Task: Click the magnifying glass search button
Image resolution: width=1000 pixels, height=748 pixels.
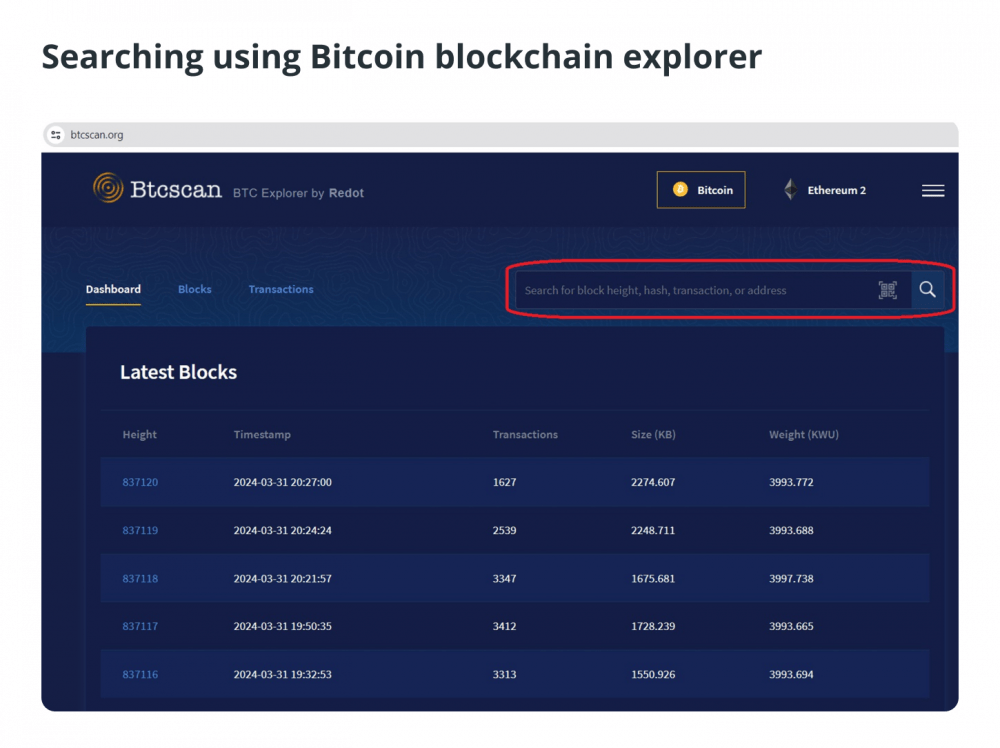Action: (x=927, y=290)
